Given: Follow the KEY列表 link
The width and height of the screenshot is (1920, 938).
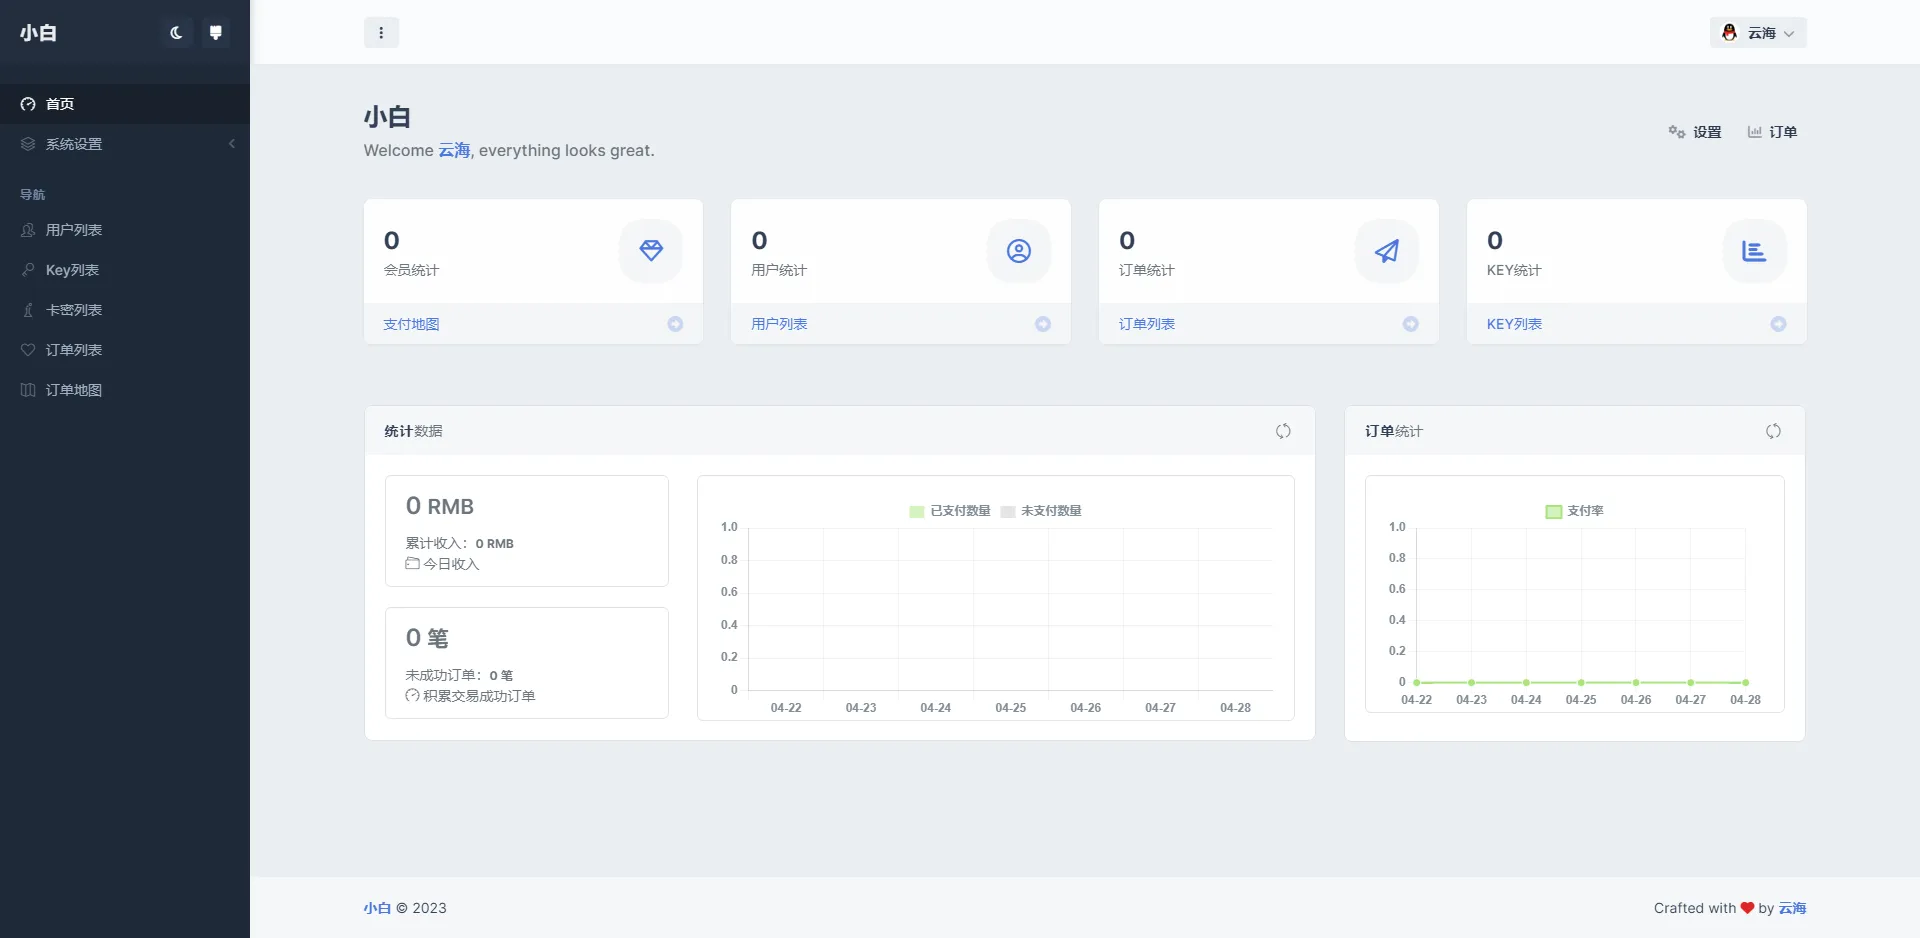Looking at the screenshot, I should [x=1514, y=324].
